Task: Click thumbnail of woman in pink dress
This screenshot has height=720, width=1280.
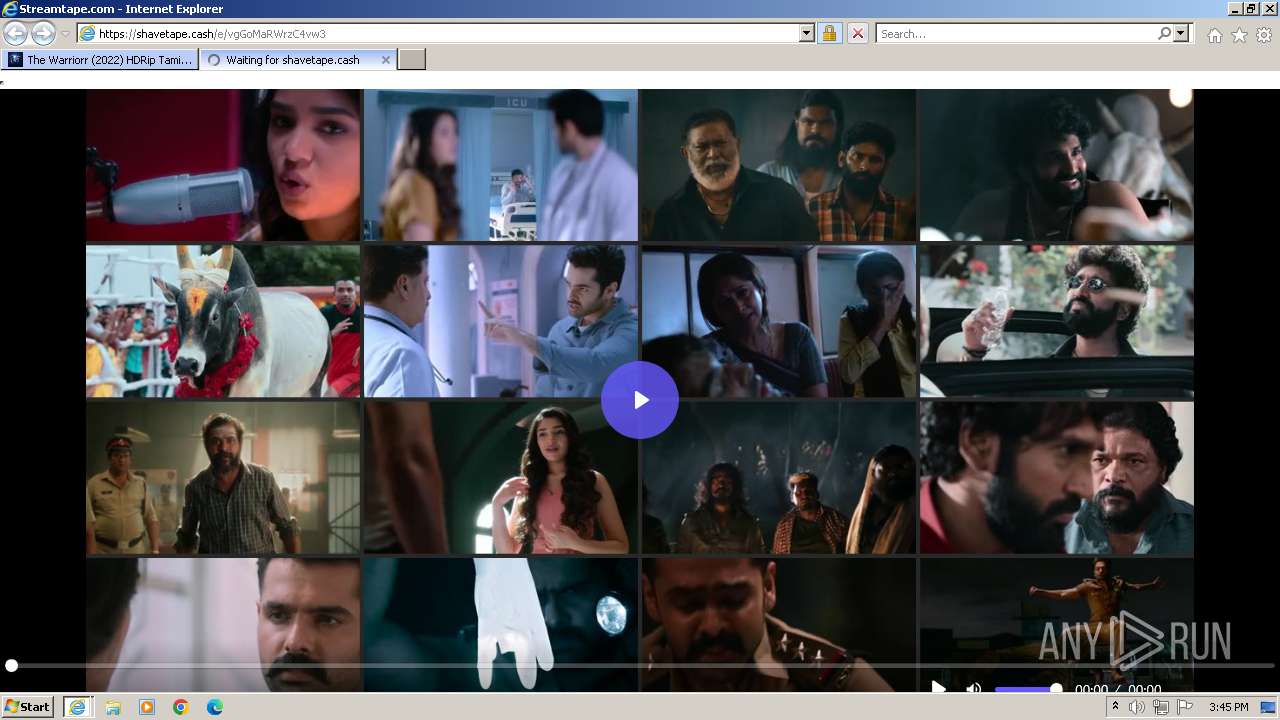Action: click(500, 478)
